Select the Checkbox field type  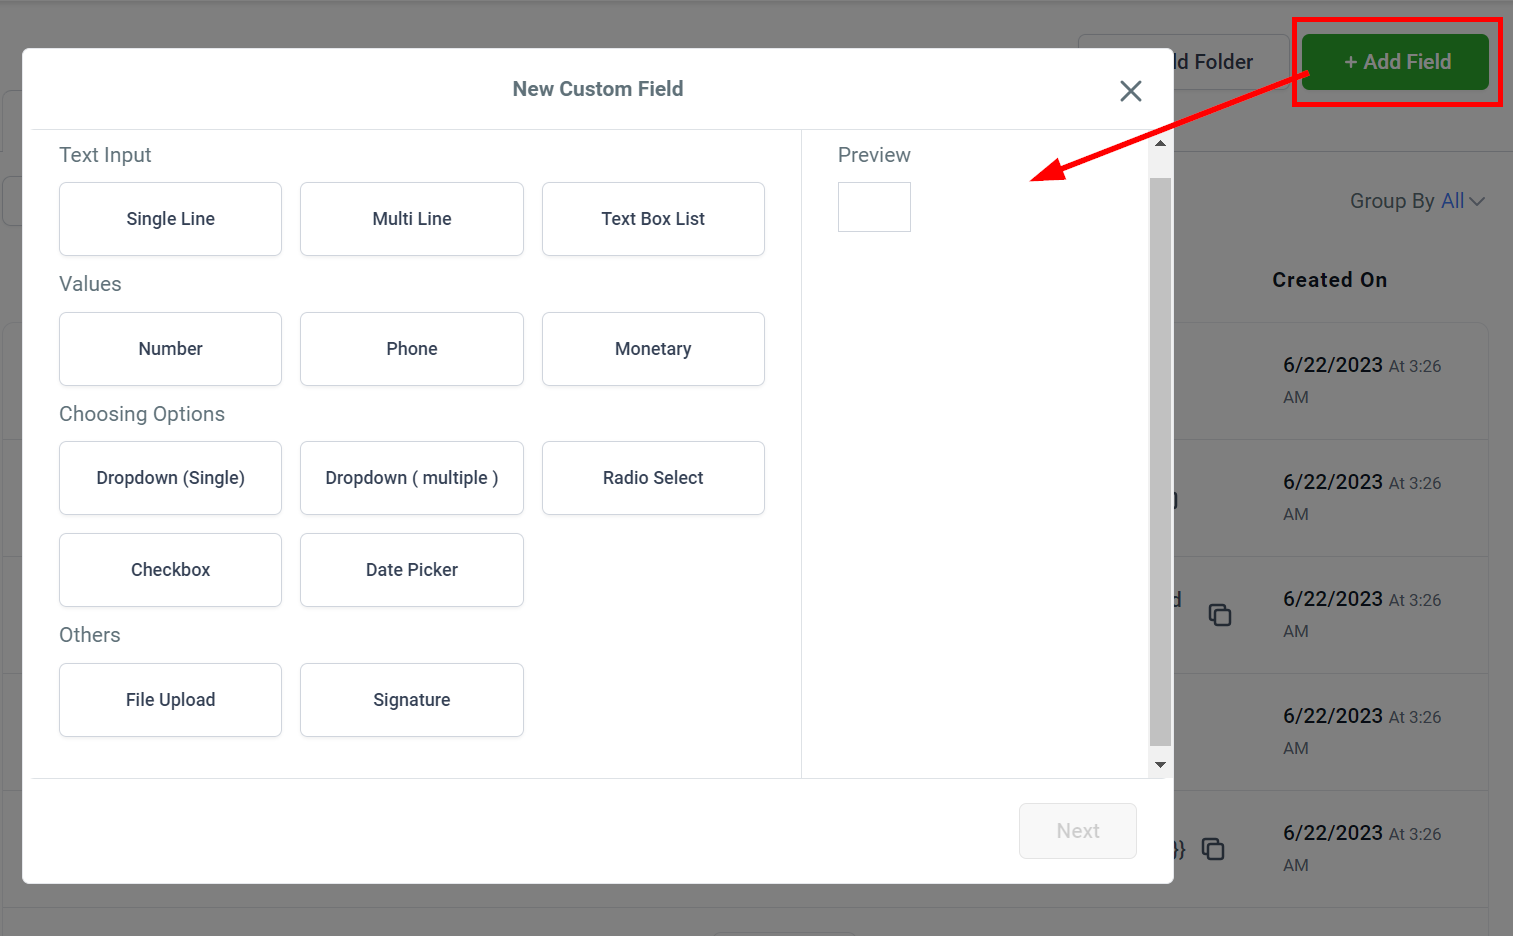pyautogui.click(x=170, y=570)
